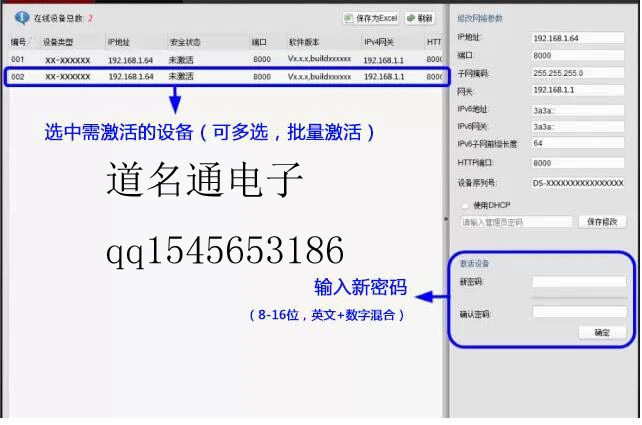Screen dimensions: 642x425
Task: Click the 修改网络参数 panel heading
Action: coord(480,18)
